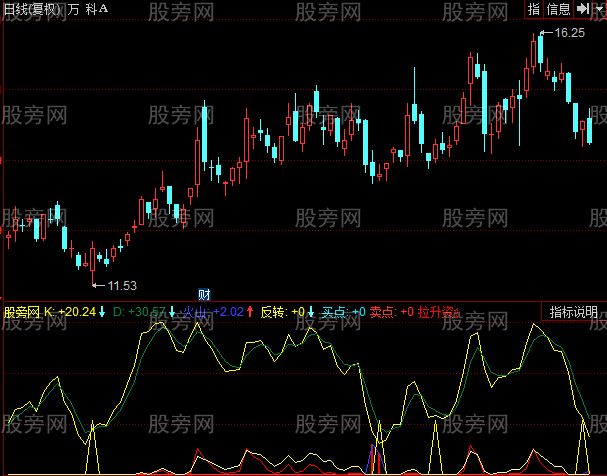Click the 卖点 indicator label

pyautogui.click(x=381, y=312)
